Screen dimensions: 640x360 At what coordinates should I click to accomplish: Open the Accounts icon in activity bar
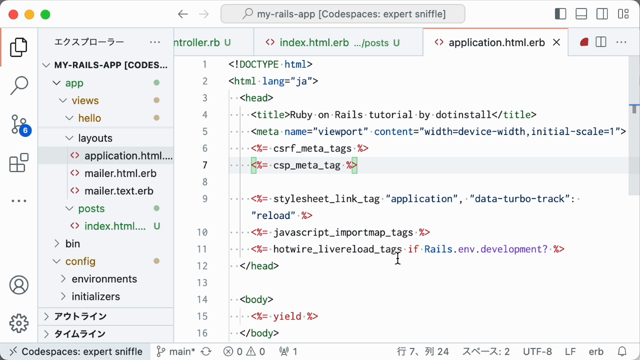19,285
